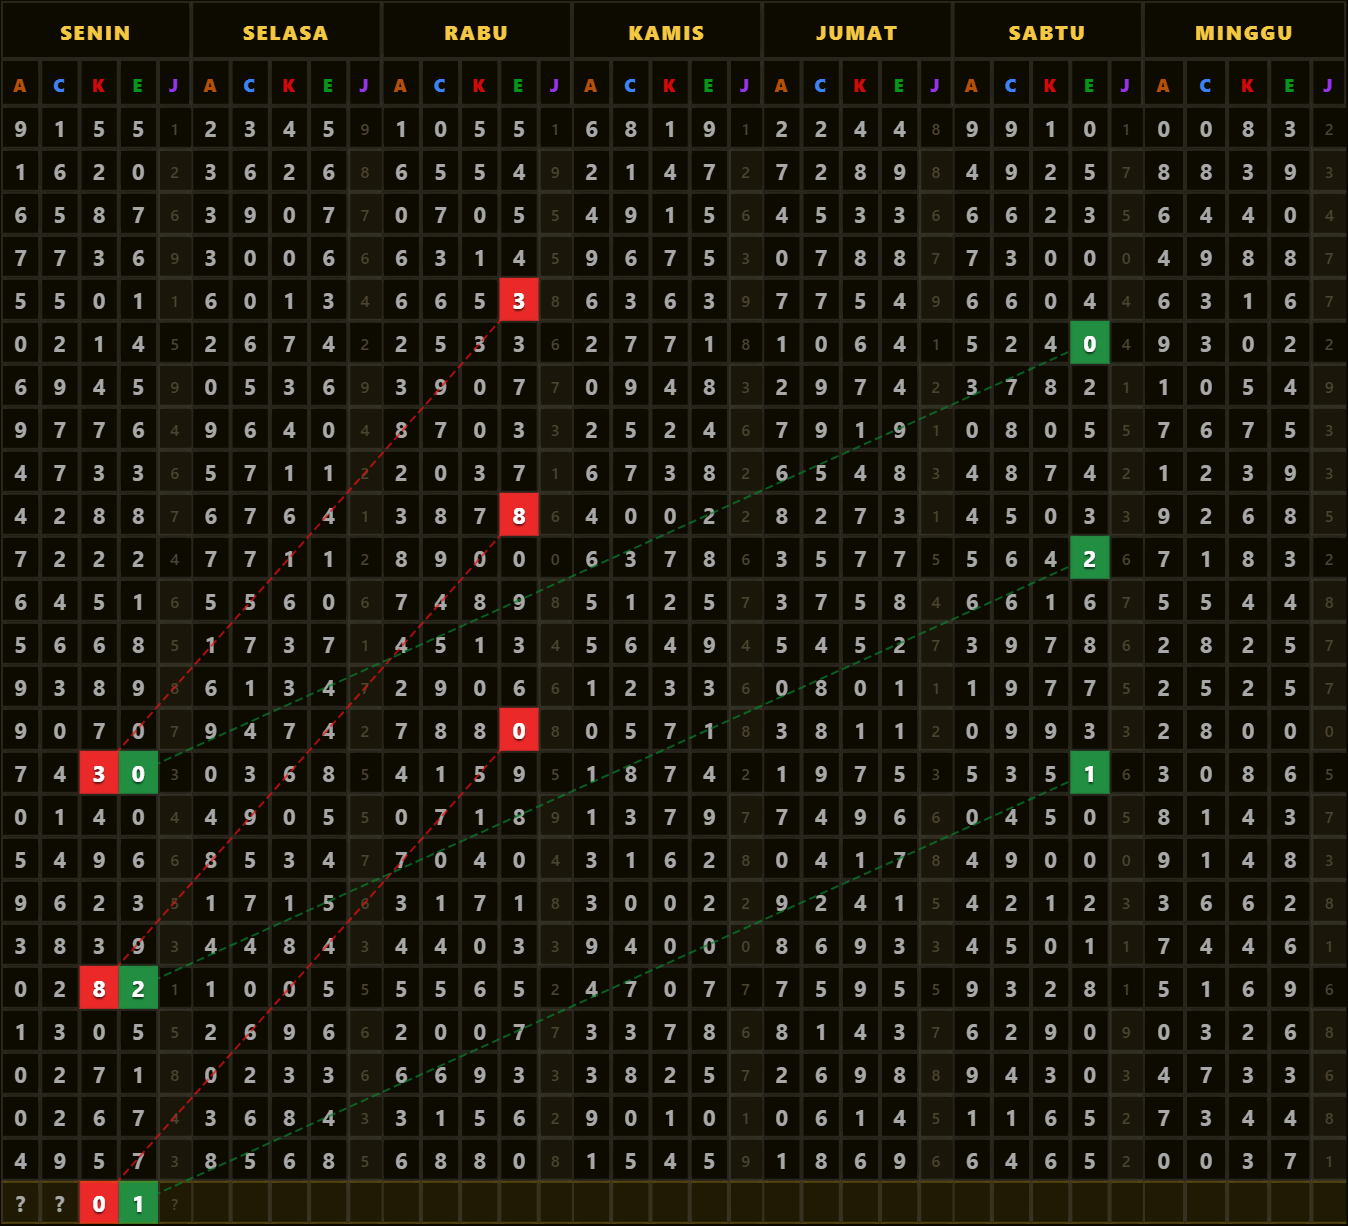1348x1226 pixels.
Task: Click the SELASA day header
Action: click(285, 33)
